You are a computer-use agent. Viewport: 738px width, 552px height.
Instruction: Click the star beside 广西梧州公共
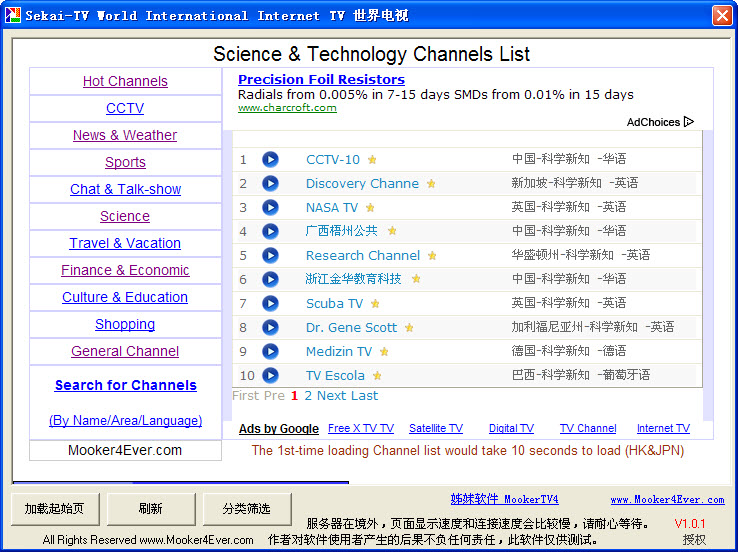click(x=392, y=231)
